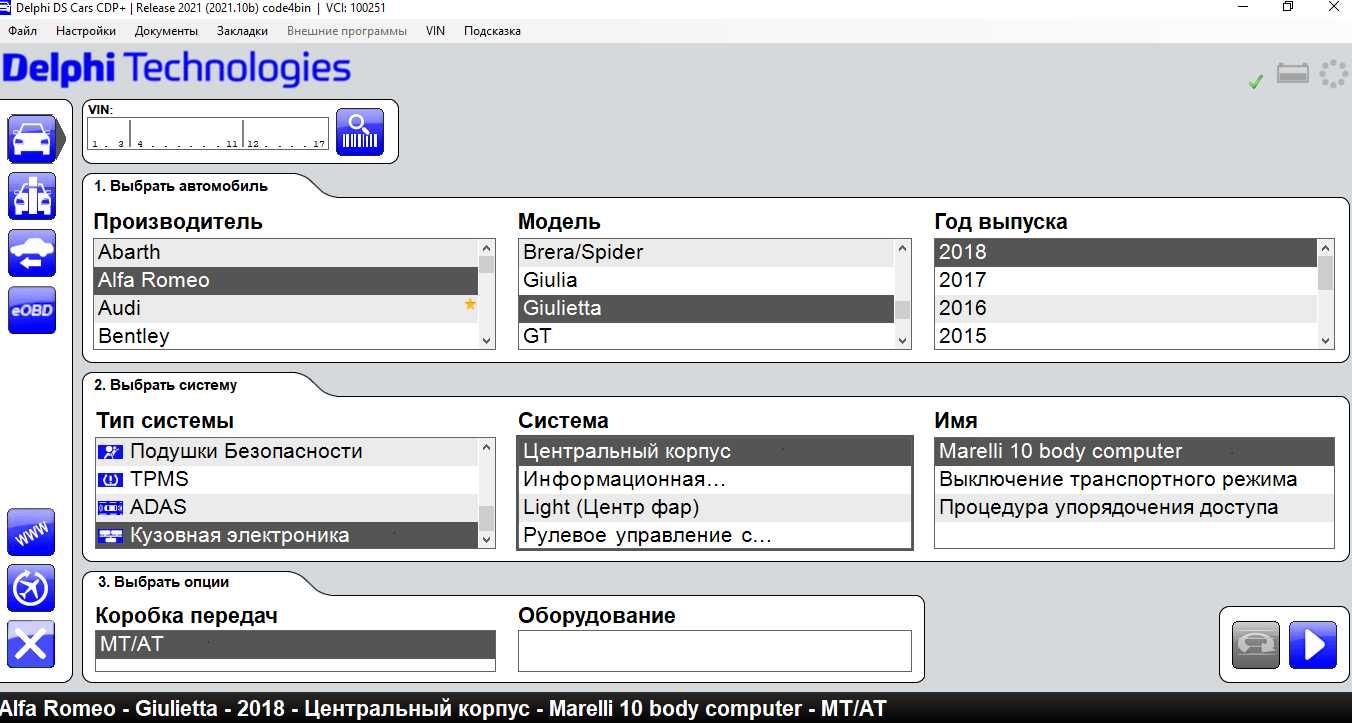Click the blue X exit icon

pyautogui.click(x=31, y=645)
